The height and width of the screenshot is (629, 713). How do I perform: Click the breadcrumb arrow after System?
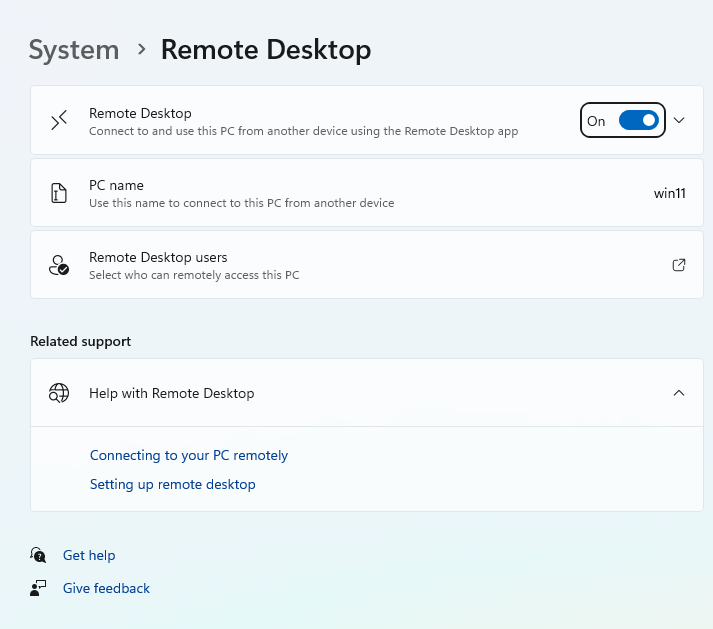141,49
